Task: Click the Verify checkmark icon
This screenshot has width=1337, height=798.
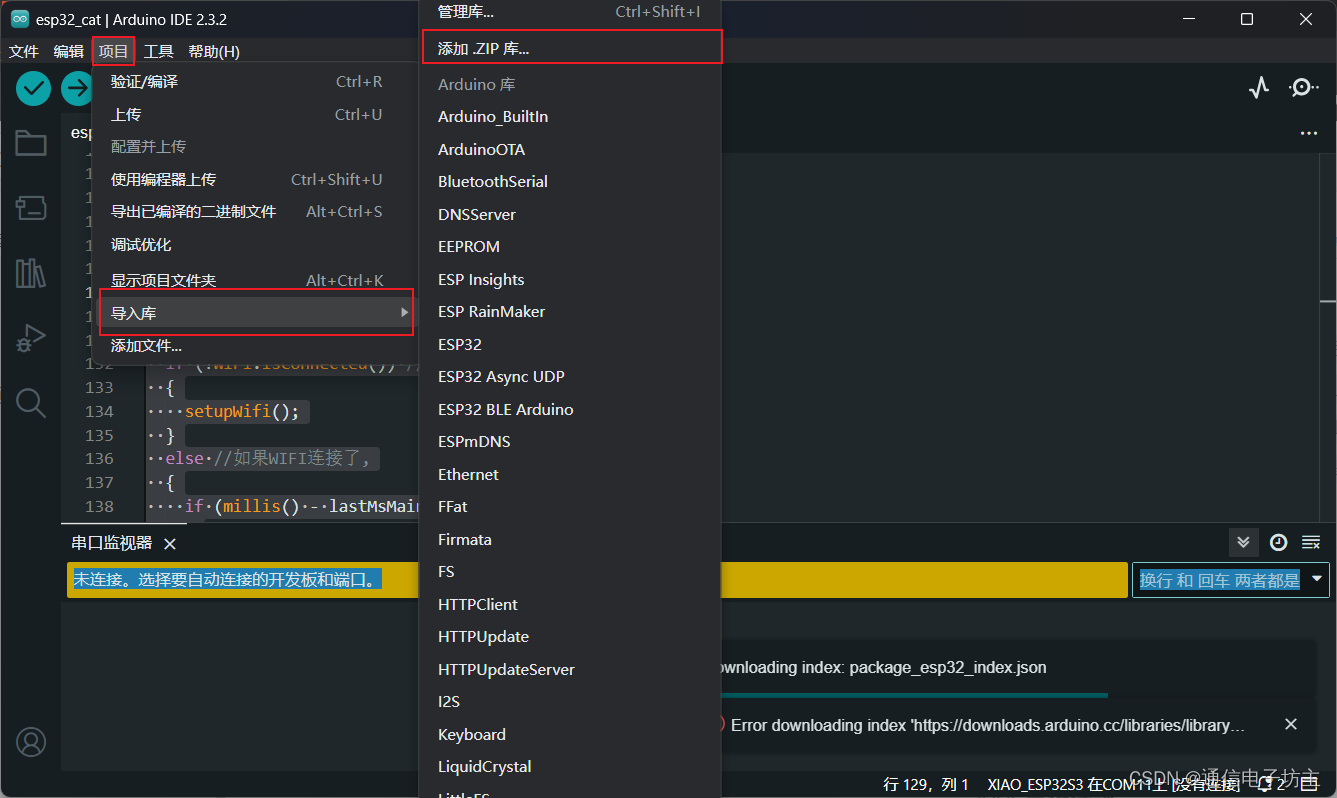Action: pyautogui.click(x=33, y=88)
